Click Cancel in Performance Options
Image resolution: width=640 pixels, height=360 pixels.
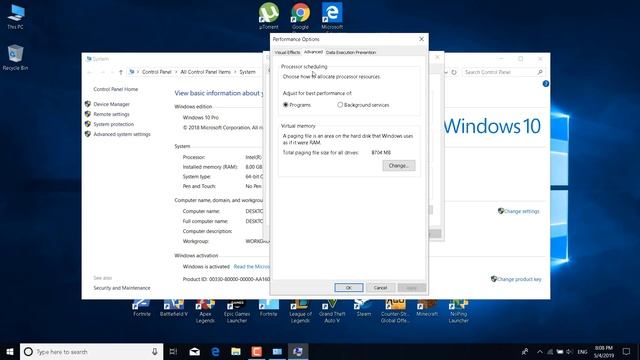click(380, 287)
